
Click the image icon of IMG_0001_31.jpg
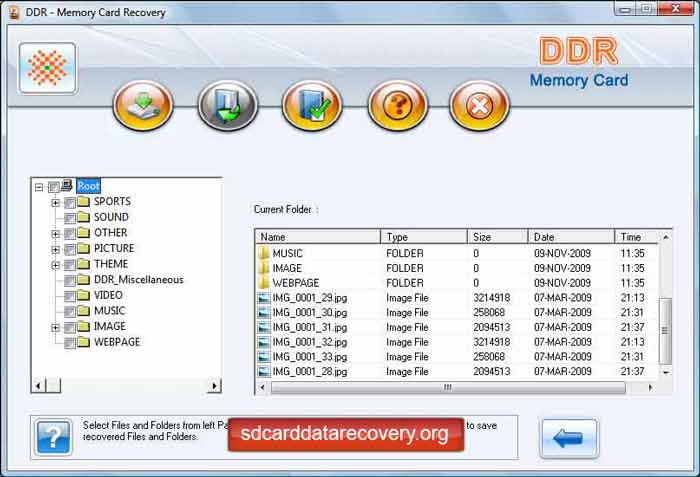click(x=264, y=327)
